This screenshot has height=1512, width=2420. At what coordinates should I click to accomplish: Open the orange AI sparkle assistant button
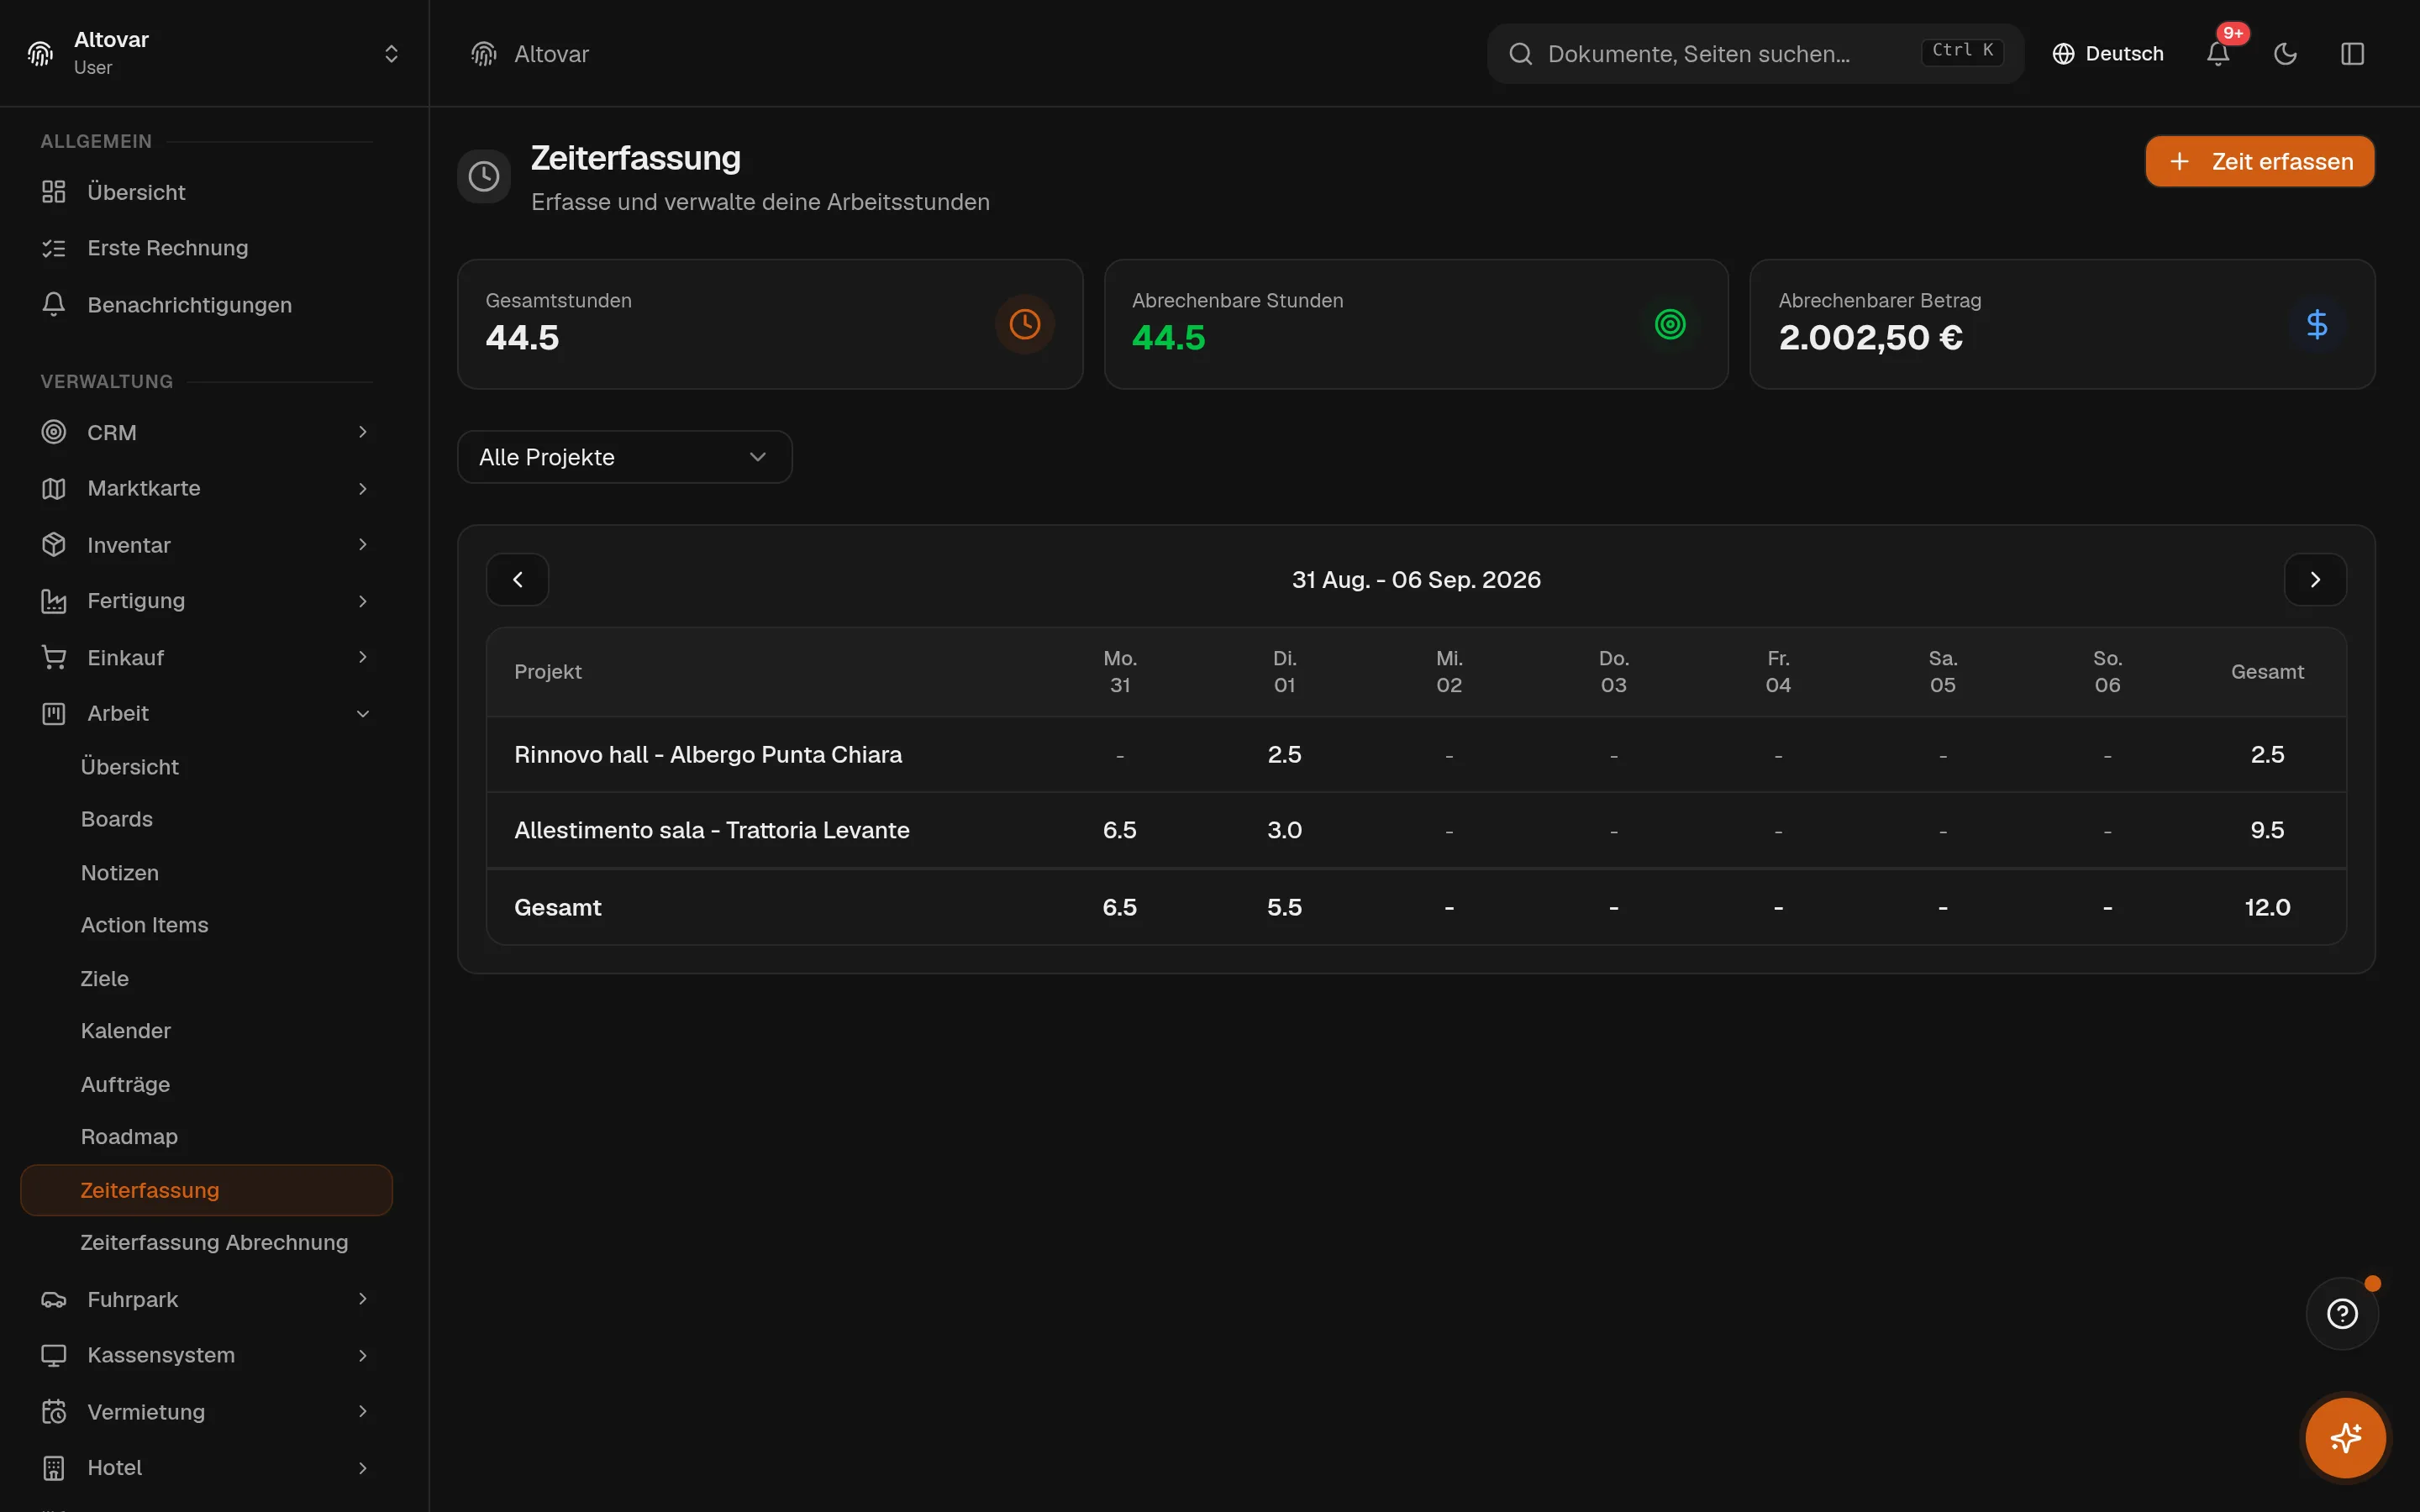(2345, 1438)
